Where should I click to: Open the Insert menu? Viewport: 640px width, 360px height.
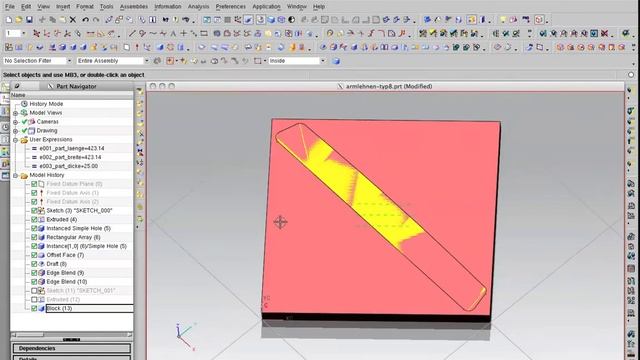pyautogui.click(x=63, y=7)
